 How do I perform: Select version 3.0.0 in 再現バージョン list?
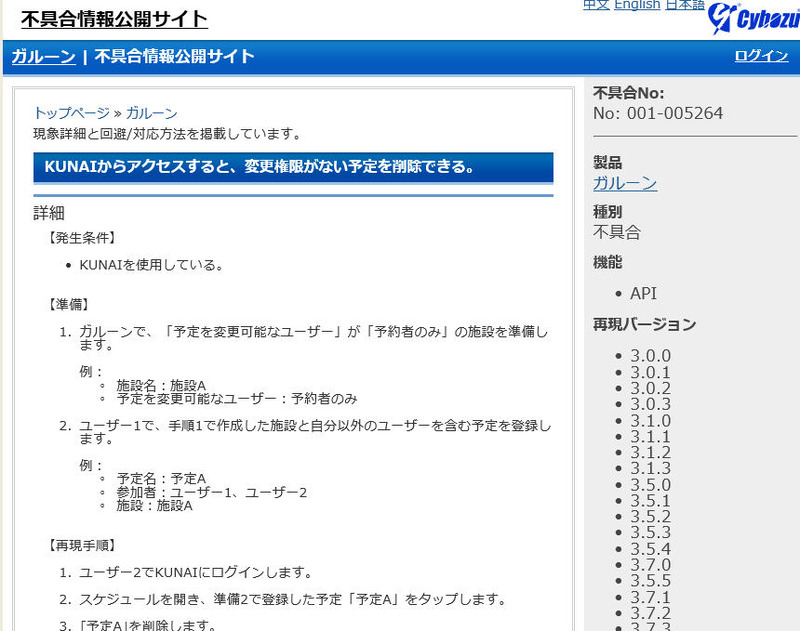pyautogui.click(x=650, y=356)
